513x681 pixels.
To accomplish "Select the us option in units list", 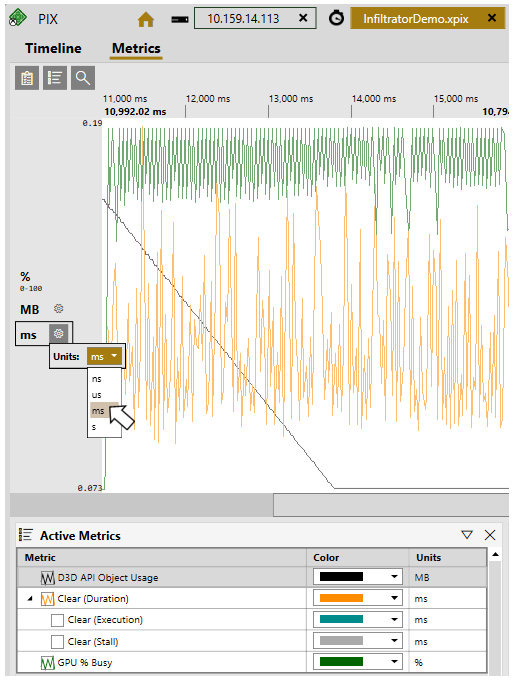I will 96,395.
